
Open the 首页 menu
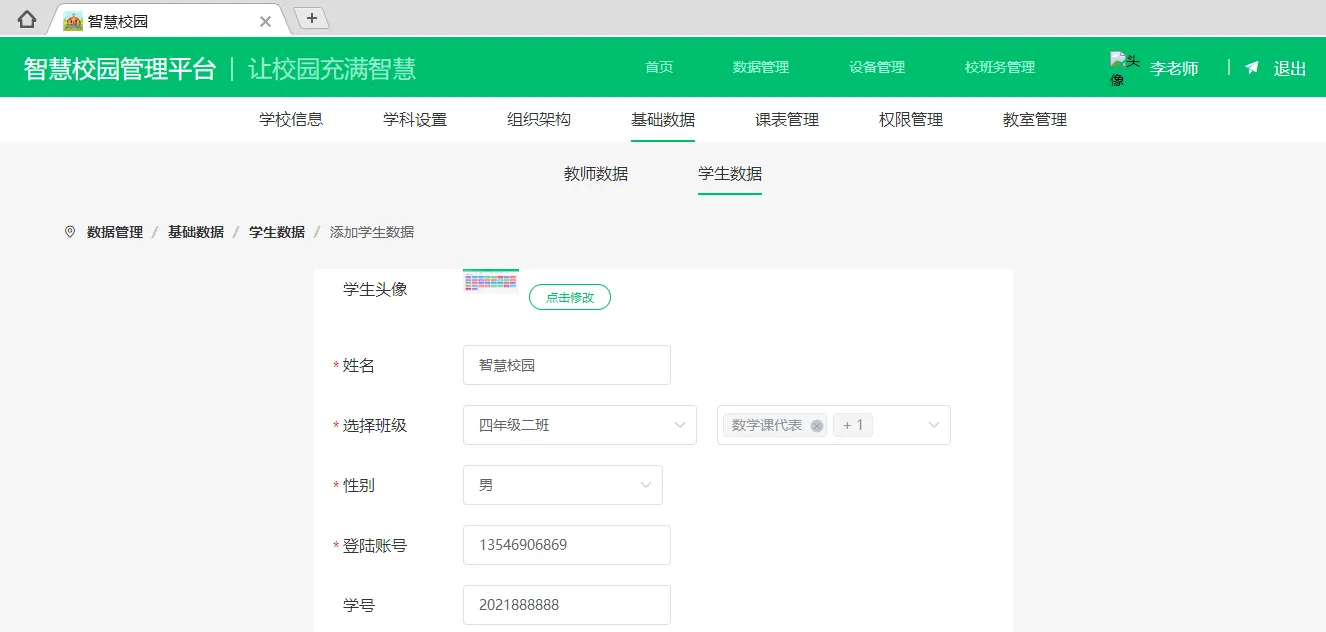click(659, 67)
